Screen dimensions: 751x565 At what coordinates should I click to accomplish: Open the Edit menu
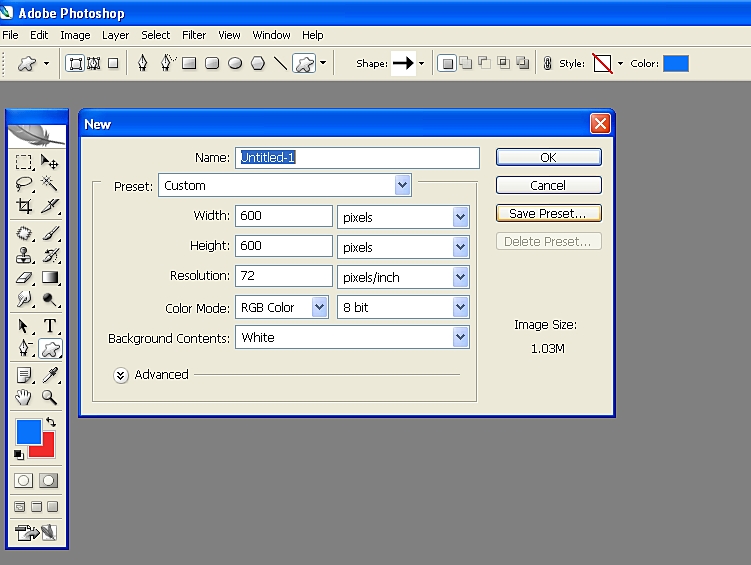pos(39,35)
